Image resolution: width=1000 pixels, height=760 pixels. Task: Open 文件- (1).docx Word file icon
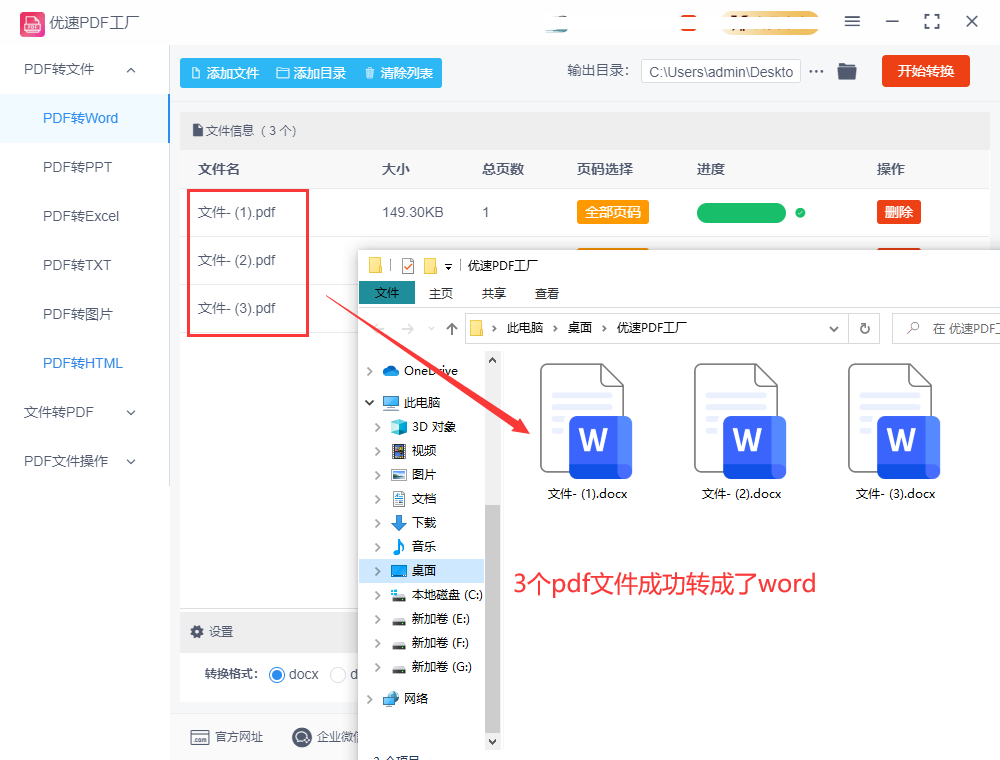[586, 421]
